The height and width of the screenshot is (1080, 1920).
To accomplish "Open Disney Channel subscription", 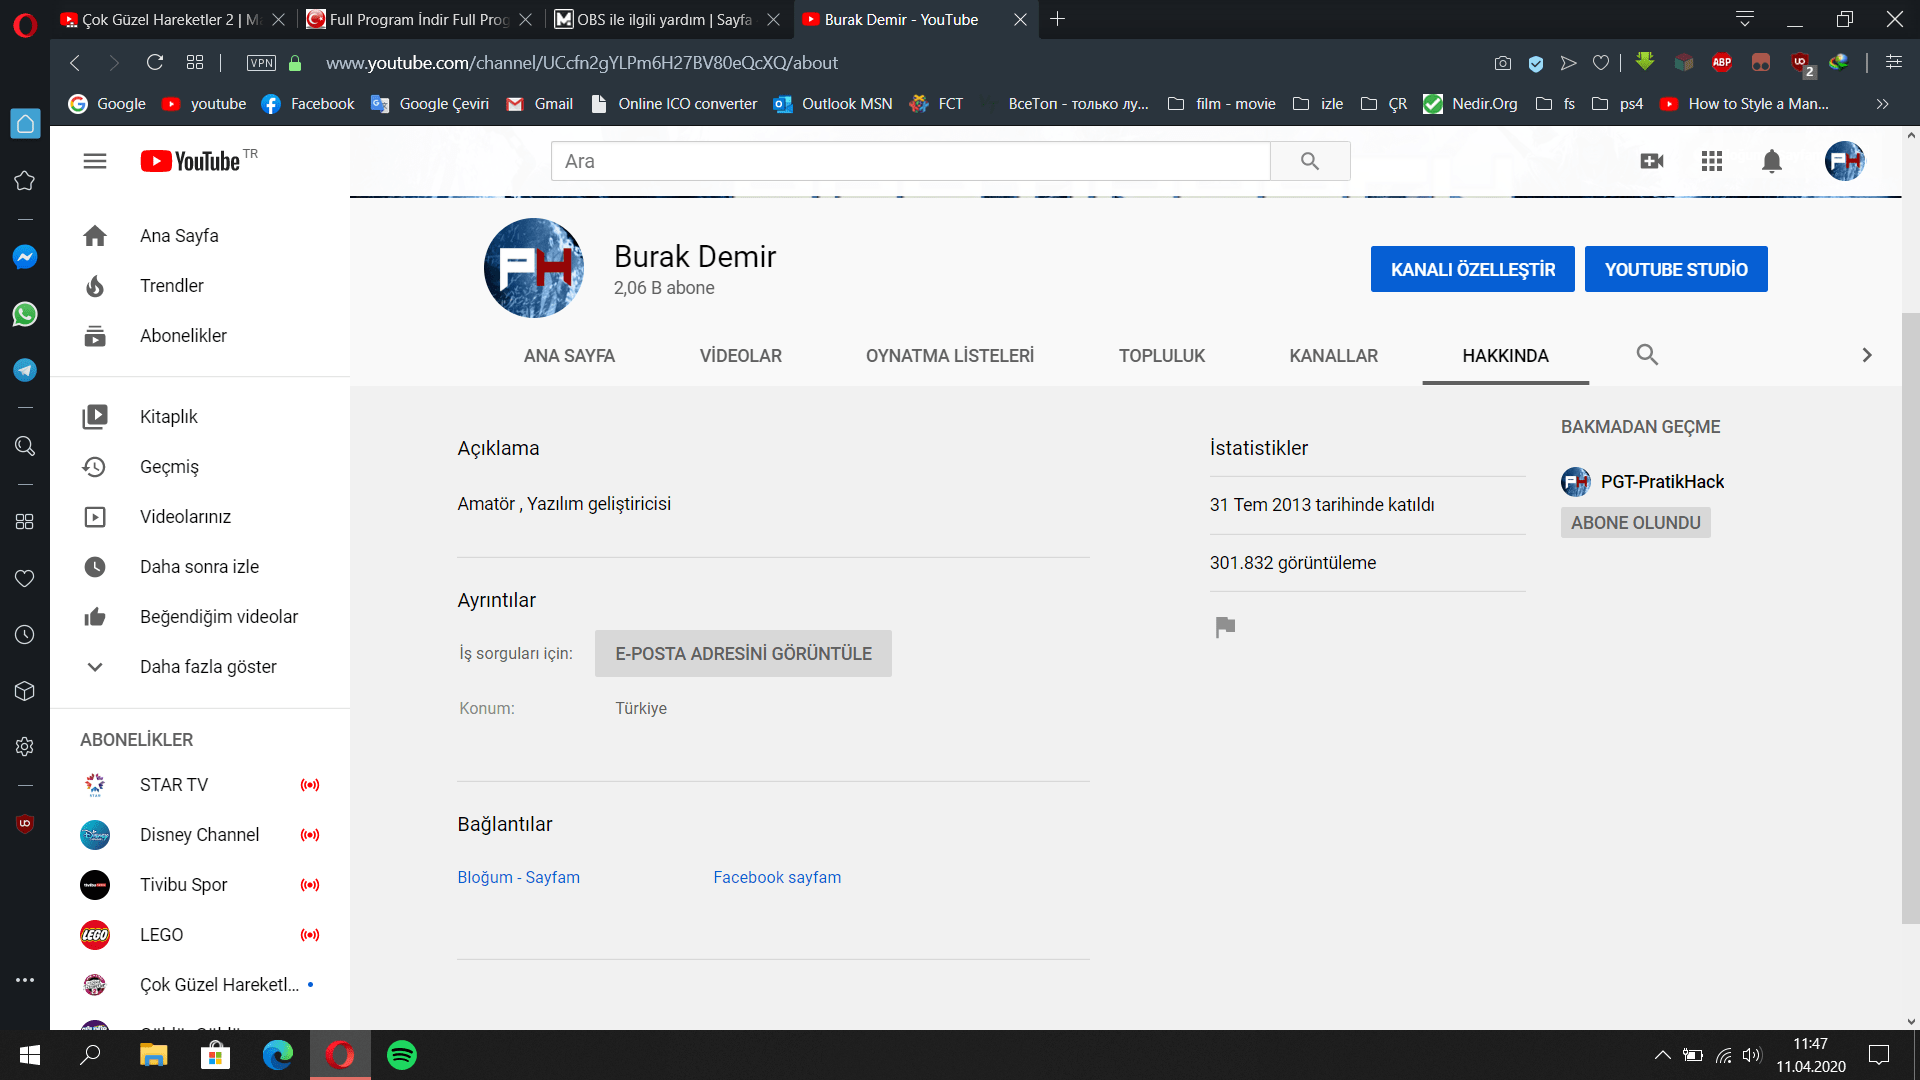I will click(x=200, y=835).
